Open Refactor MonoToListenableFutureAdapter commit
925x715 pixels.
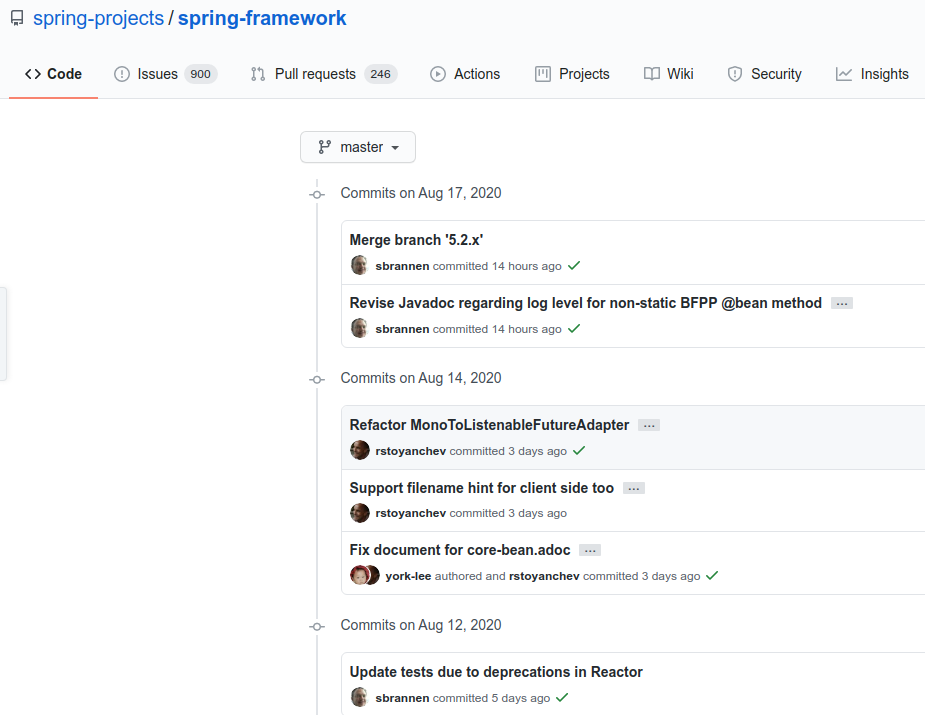489,425
